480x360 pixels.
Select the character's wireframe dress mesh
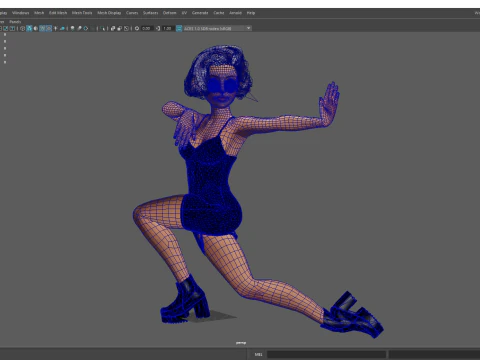210,187
